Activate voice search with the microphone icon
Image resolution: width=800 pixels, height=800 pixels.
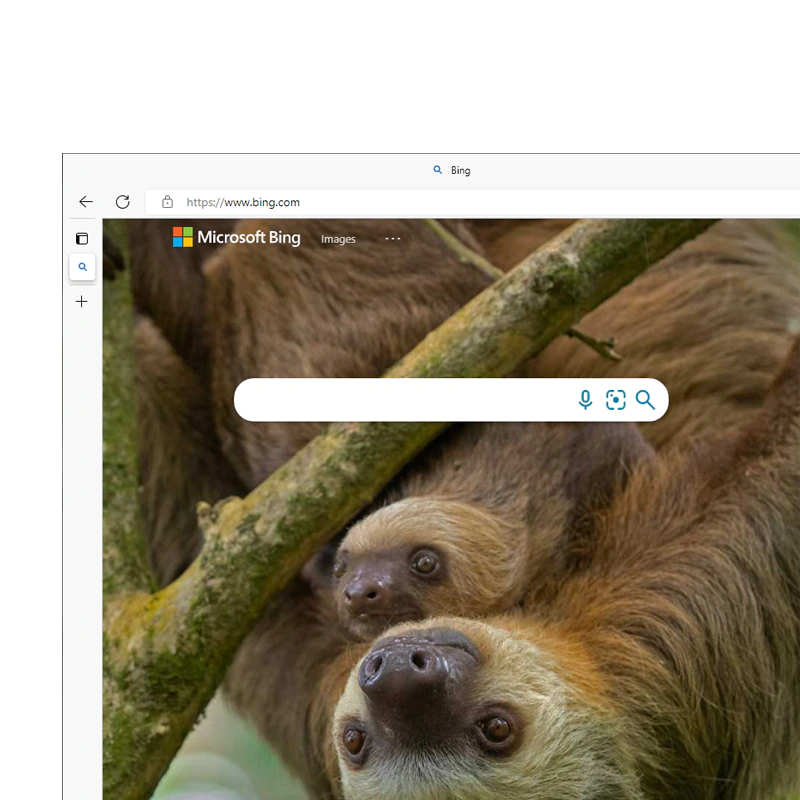click(585, 399)
